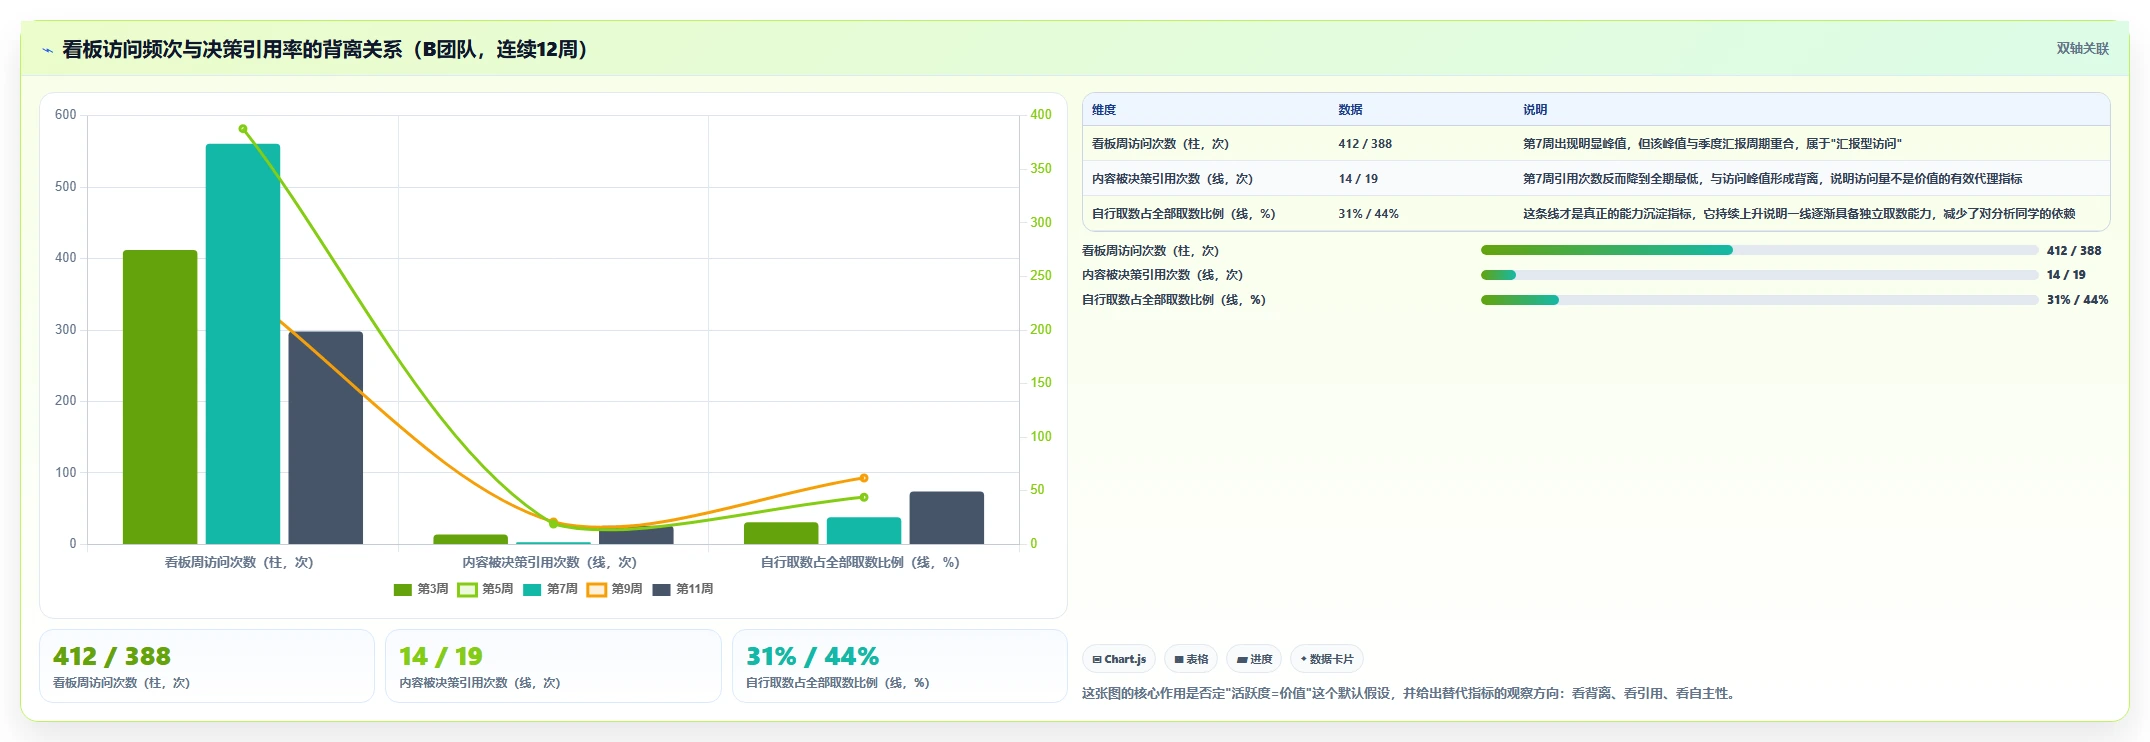2150x742 pixels.
Task: Click the dark slate bar in 自行取数占全部取数比例 group
Action: (946, 518)
